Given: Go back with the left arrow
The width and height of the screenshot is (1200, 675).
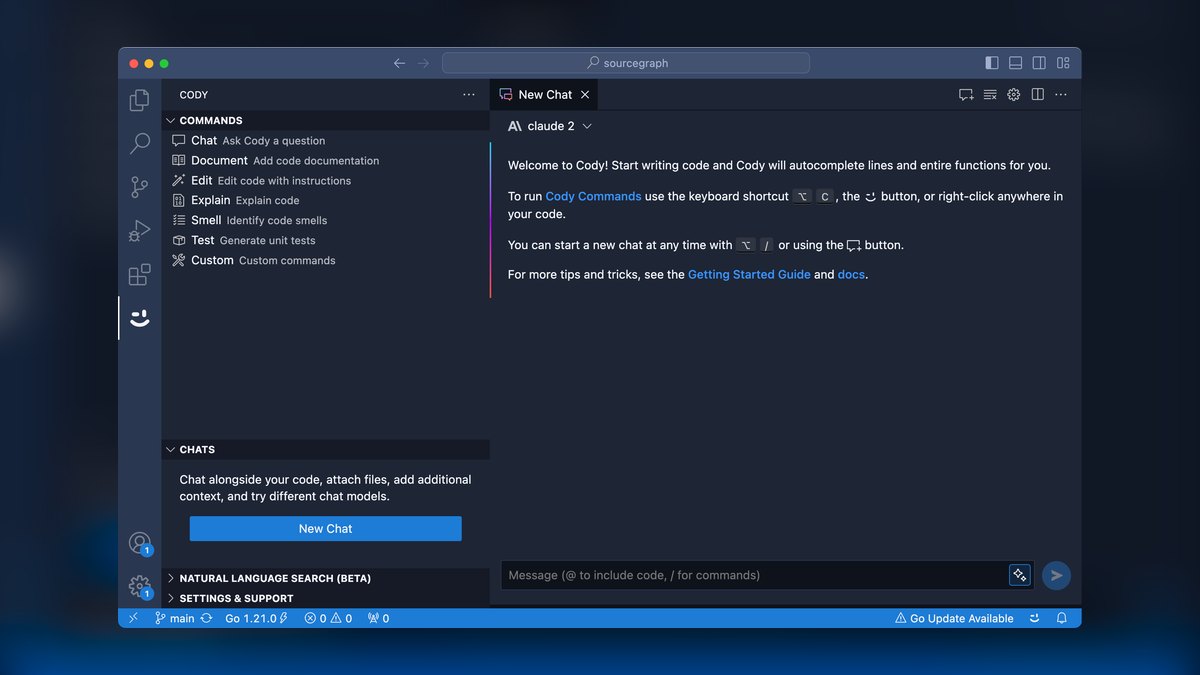Looking at the screenshot, I should click(x=399, y=63).
